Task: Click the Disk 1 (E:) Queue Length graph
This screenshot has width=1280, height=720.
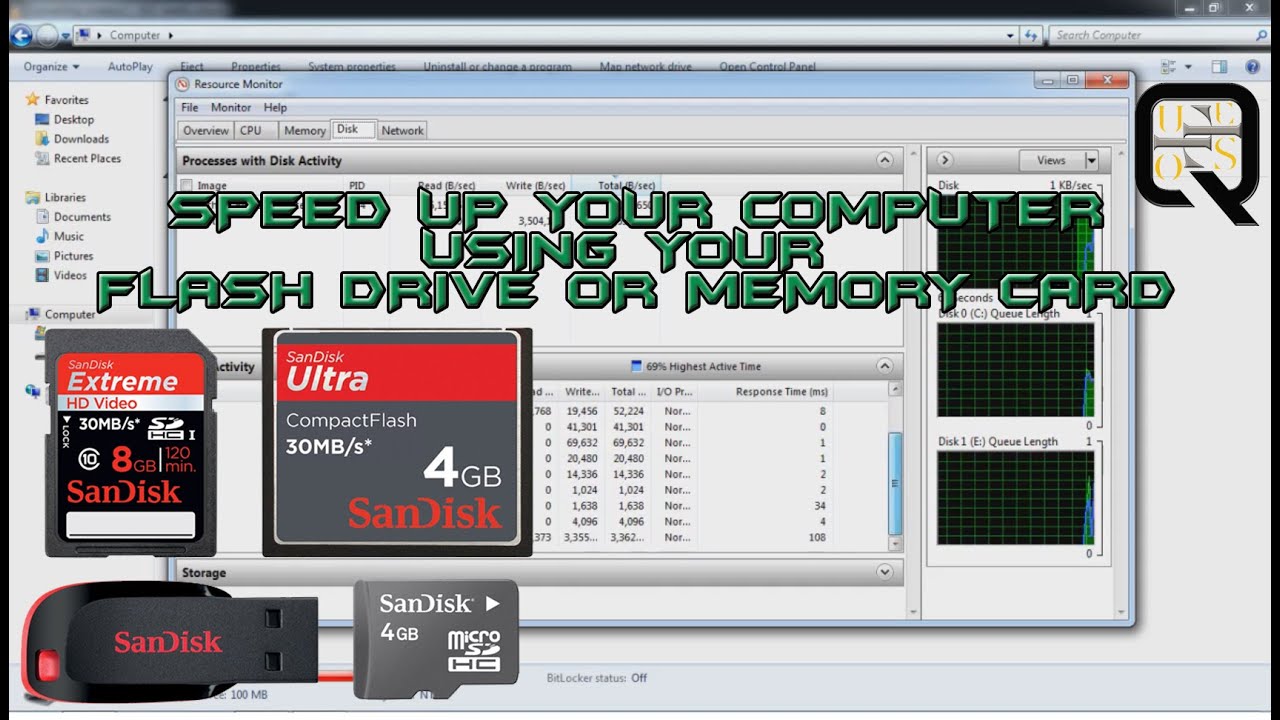Action: pyautogui.click(x=1015, y=497)
